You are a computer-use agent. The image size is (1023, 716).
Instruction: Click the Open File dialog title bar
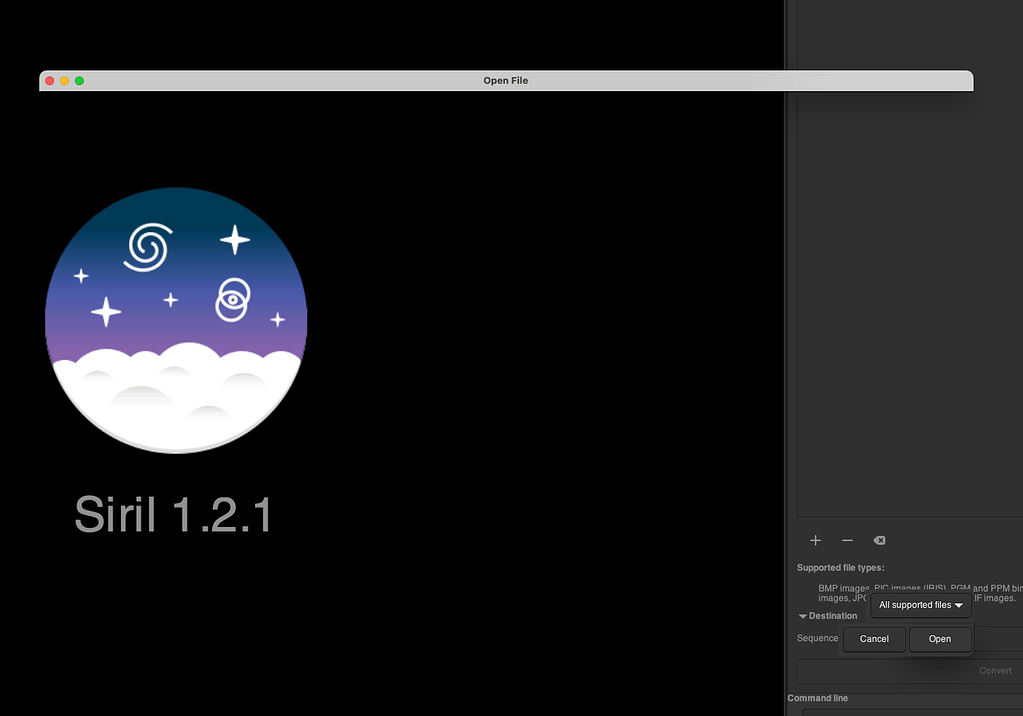pyautogui.click(x=504, y=80)
